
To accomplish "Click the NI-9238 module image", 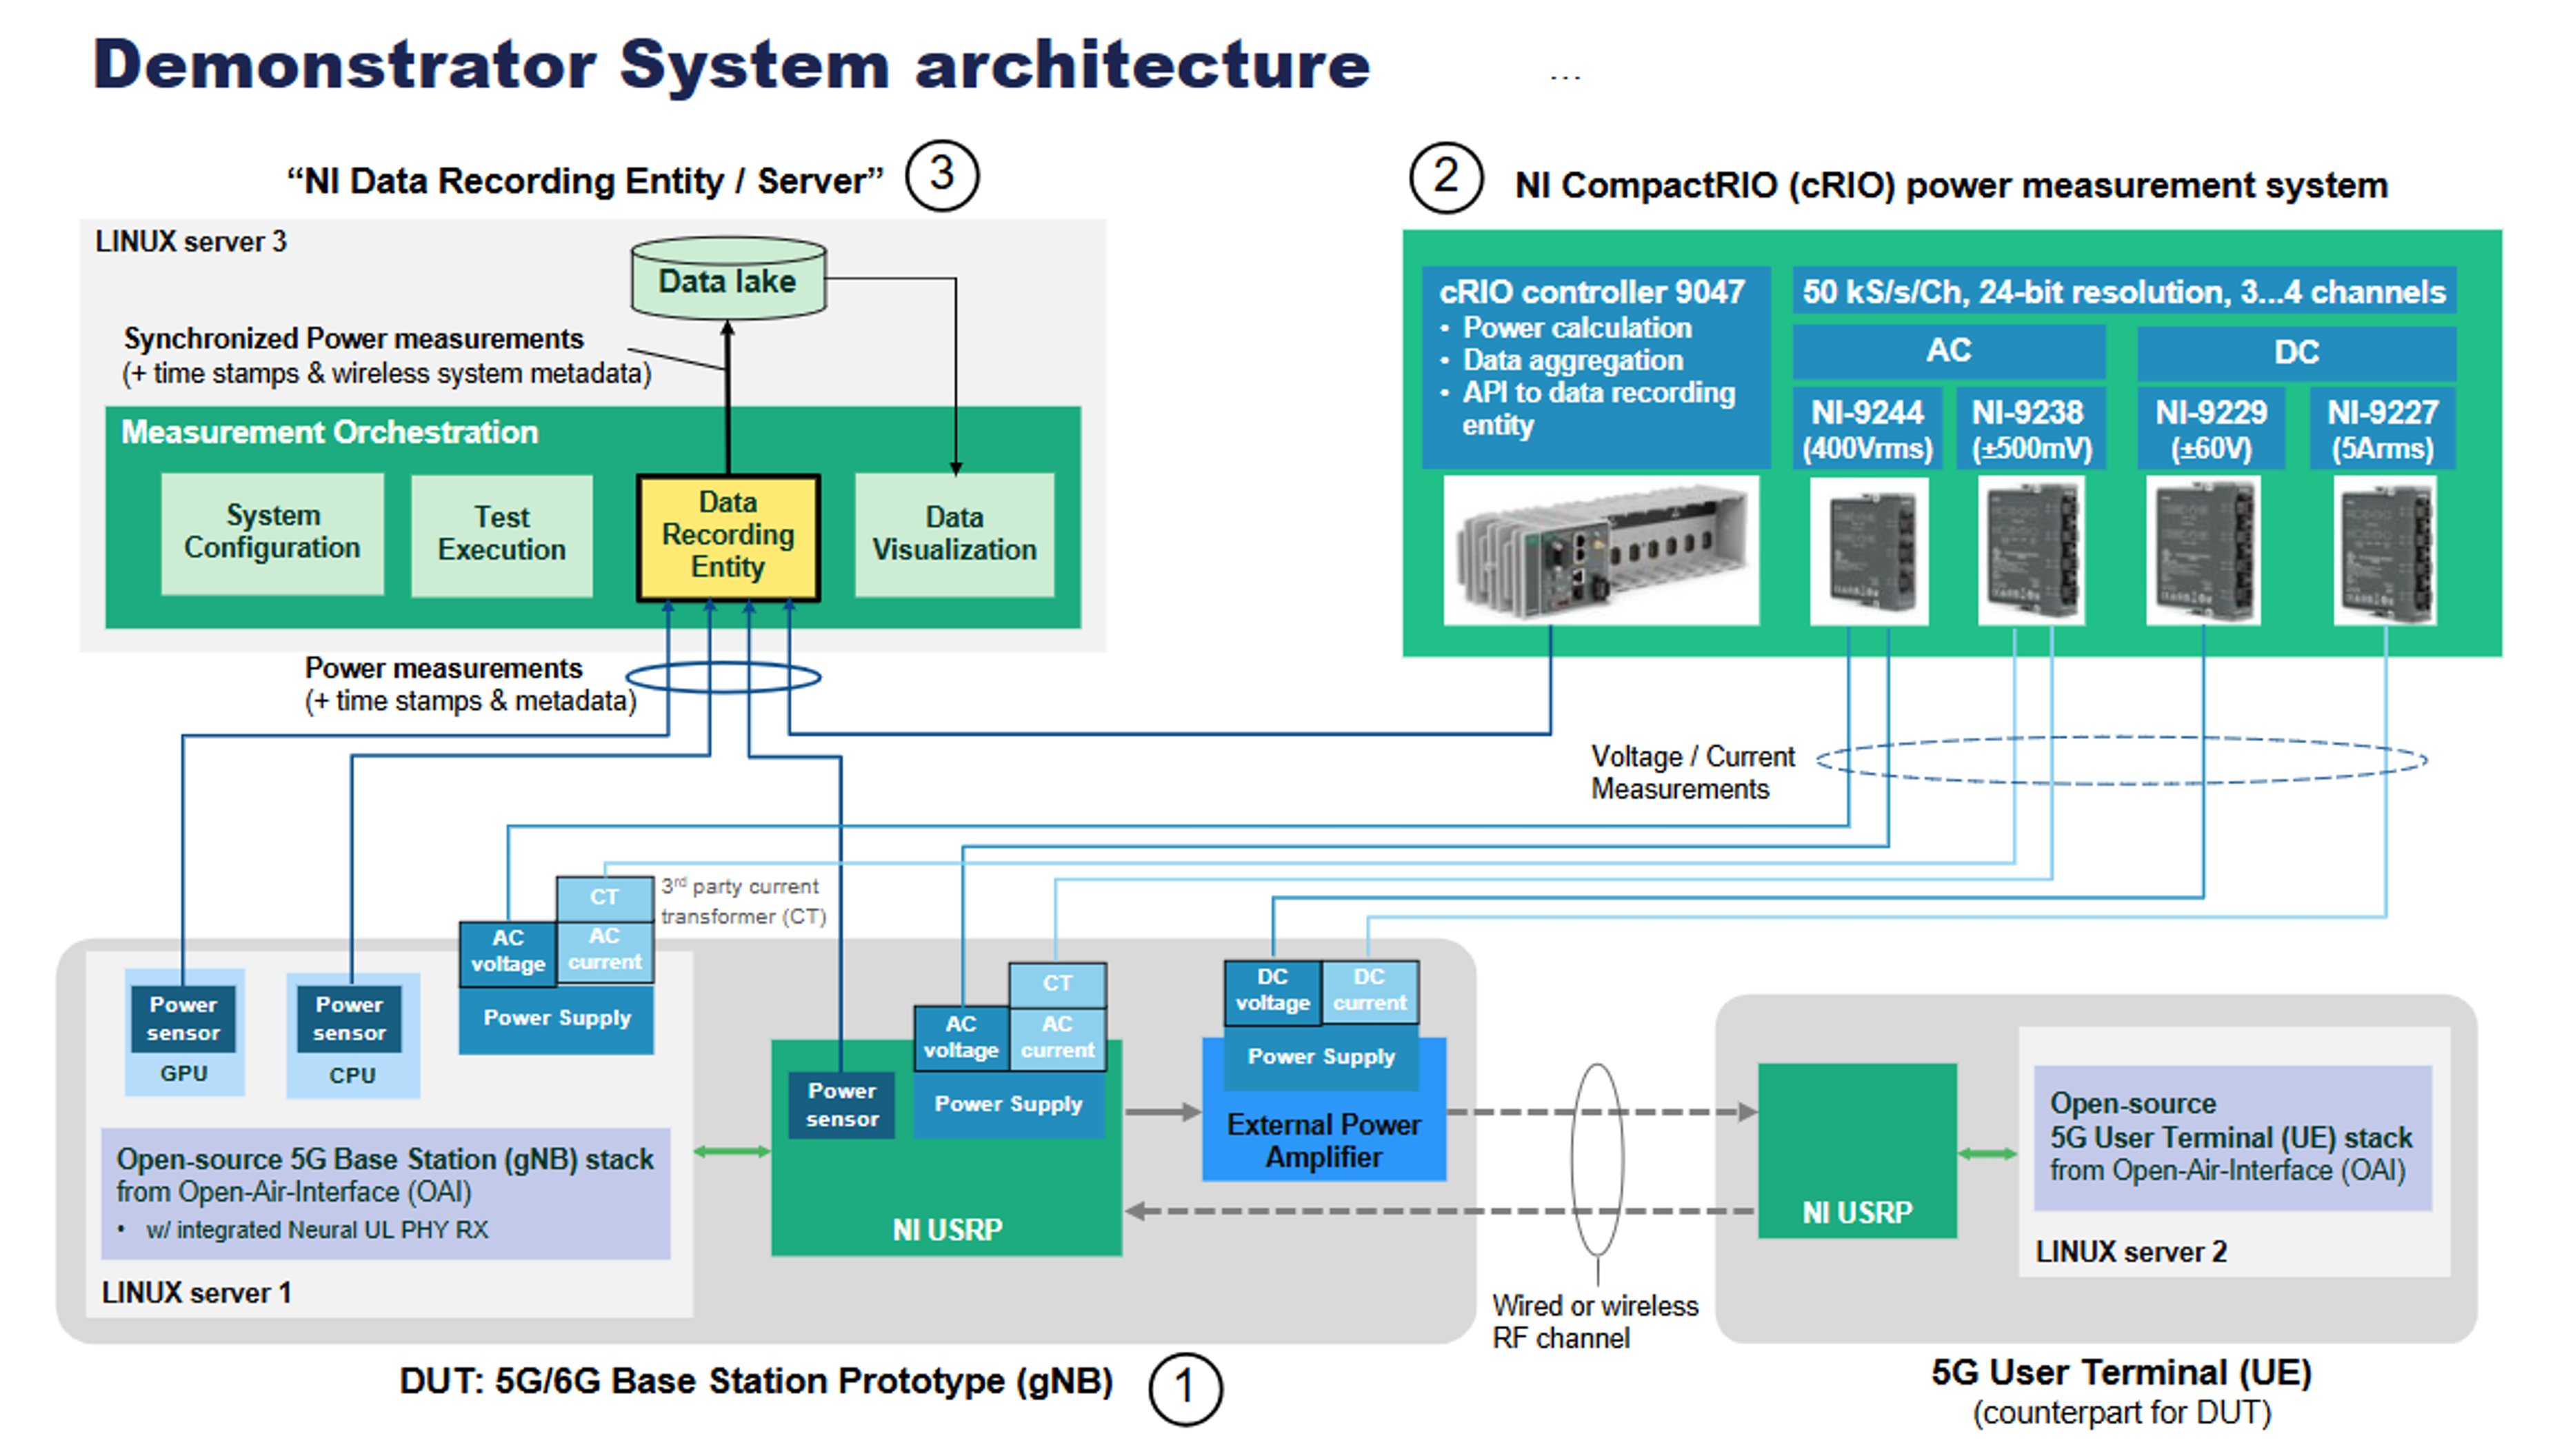I will coord(2031,551).
